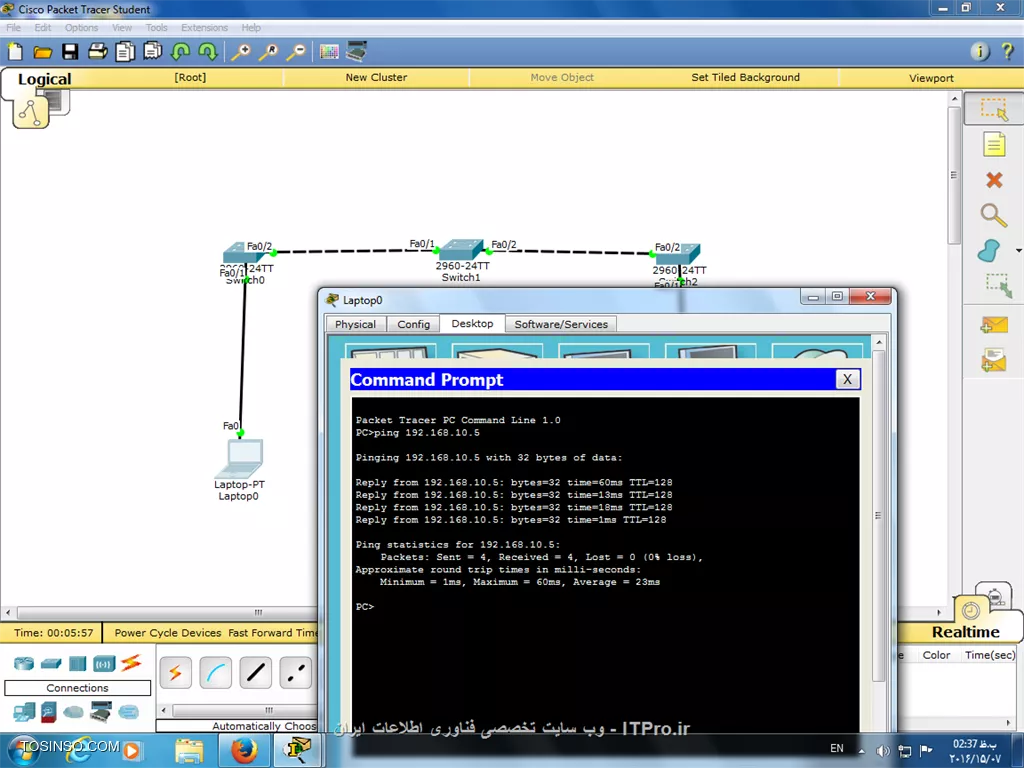Click the Command Prompt terminal area
Screen dimensions: 1024x768
point(605,564)
